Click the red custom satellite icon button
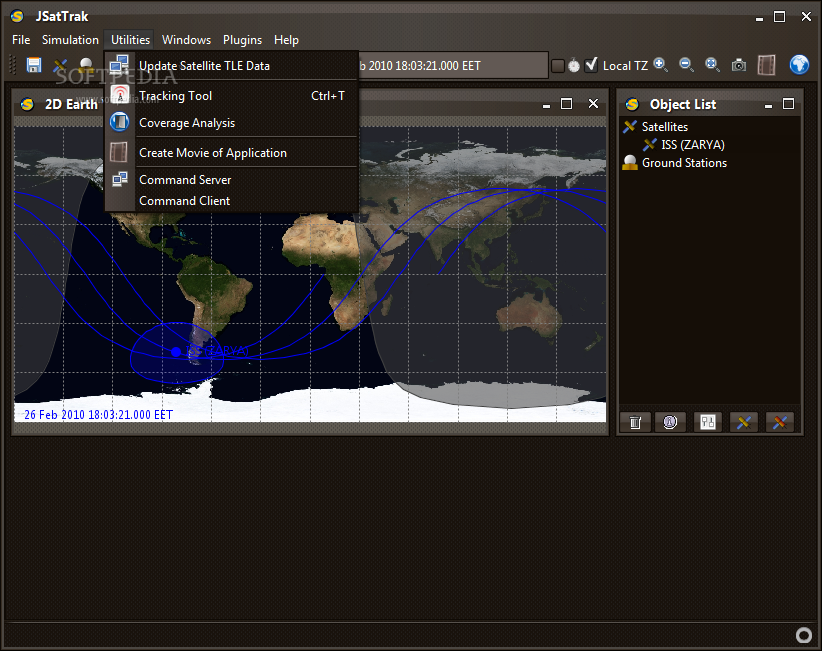Viewport: 822px width, 651px height. tap(780, 422)
